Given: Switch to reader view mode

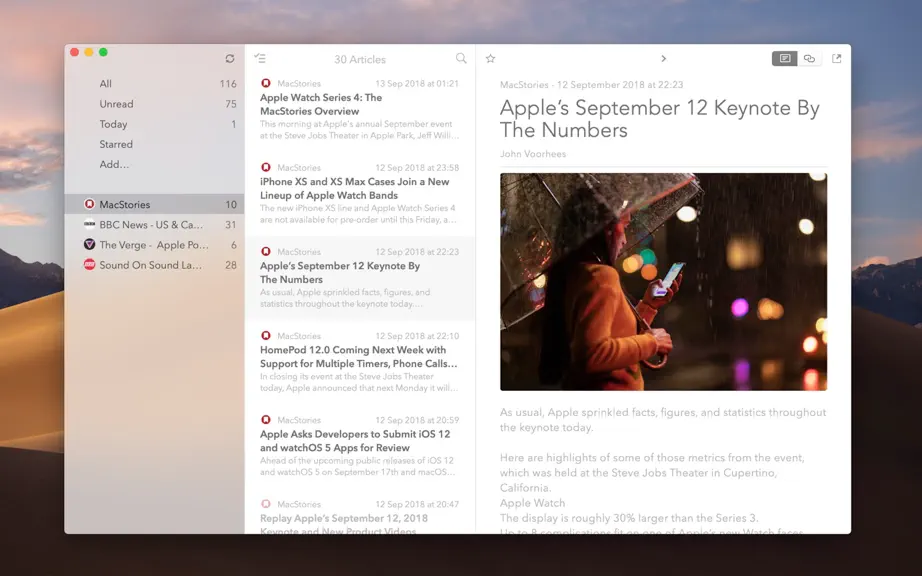Looking at the screenshot, I should pos(784,58).
